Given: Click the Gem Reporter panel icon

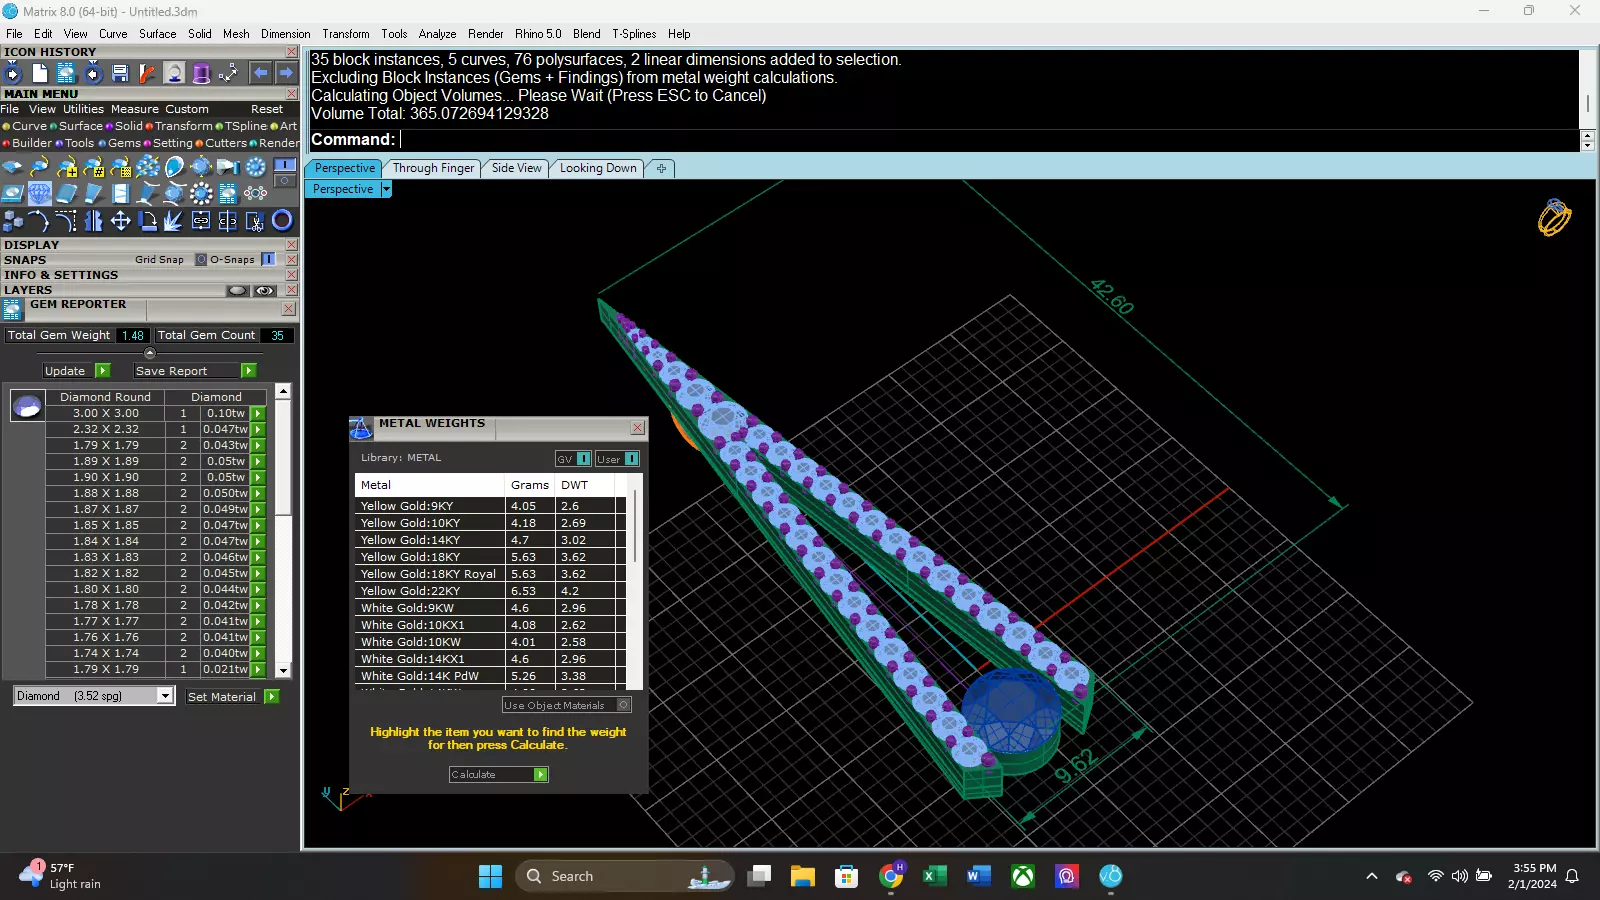Looking at the screenshot, I should click(13, 309).
